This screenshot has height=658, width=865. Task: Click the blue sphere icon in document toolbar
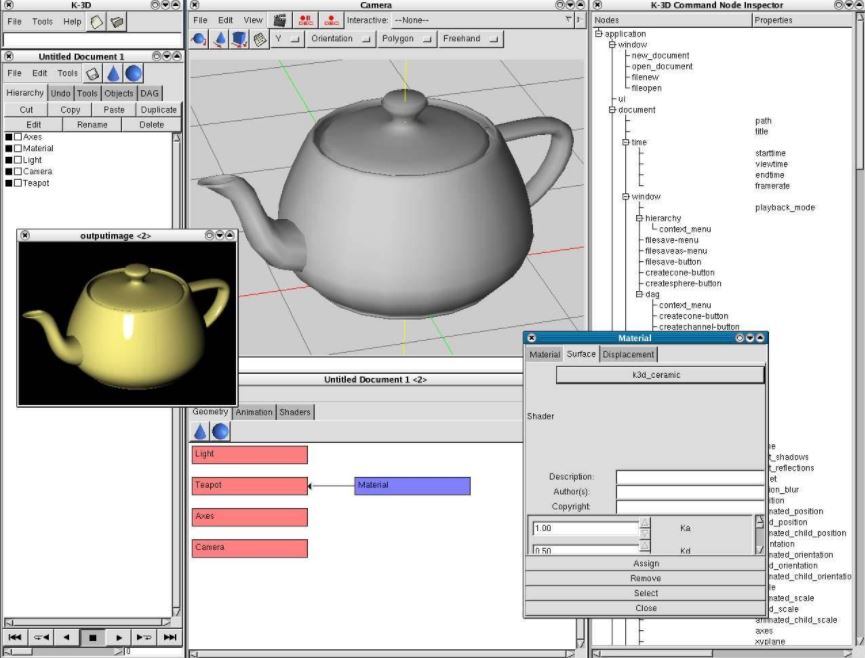click(134, 71)
